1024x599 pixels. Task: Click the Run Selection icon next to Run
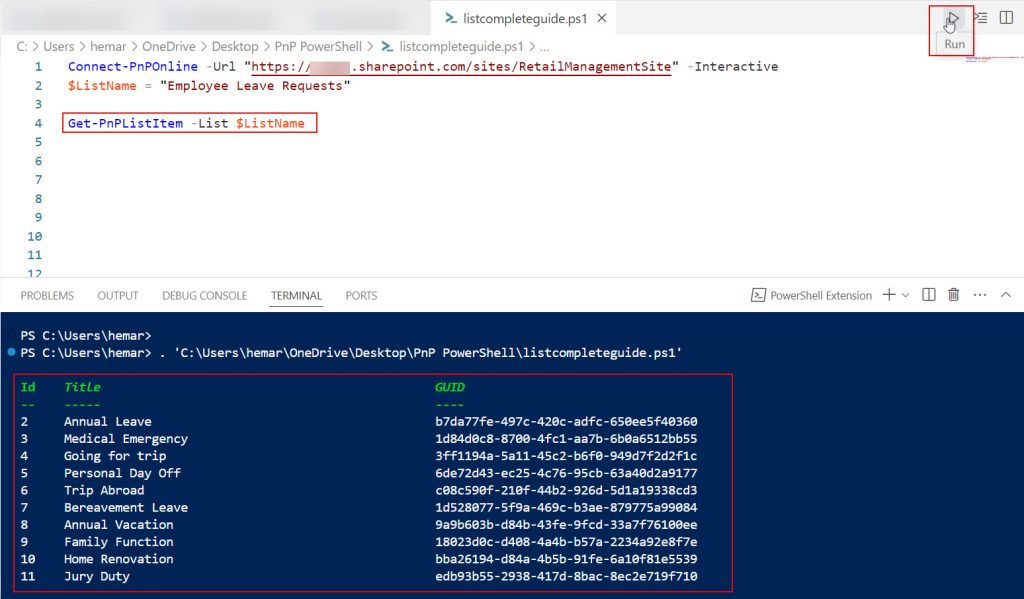981,18
